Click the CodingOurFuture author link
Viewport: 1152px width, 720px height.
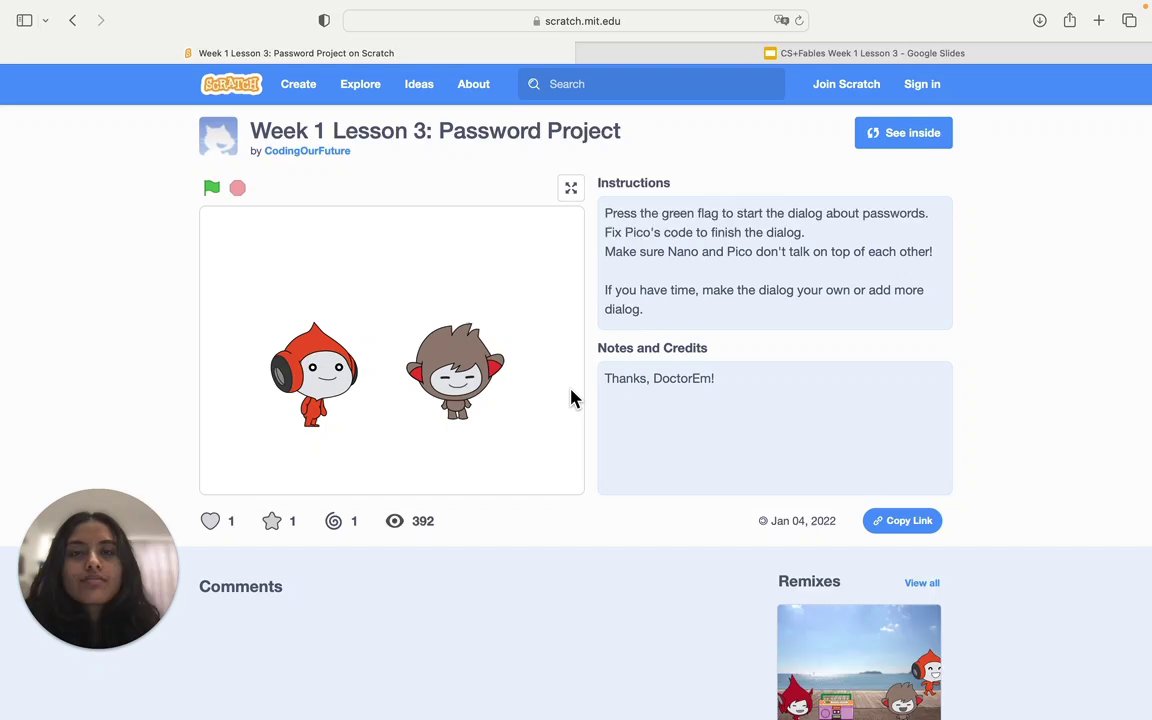[307, 151]
